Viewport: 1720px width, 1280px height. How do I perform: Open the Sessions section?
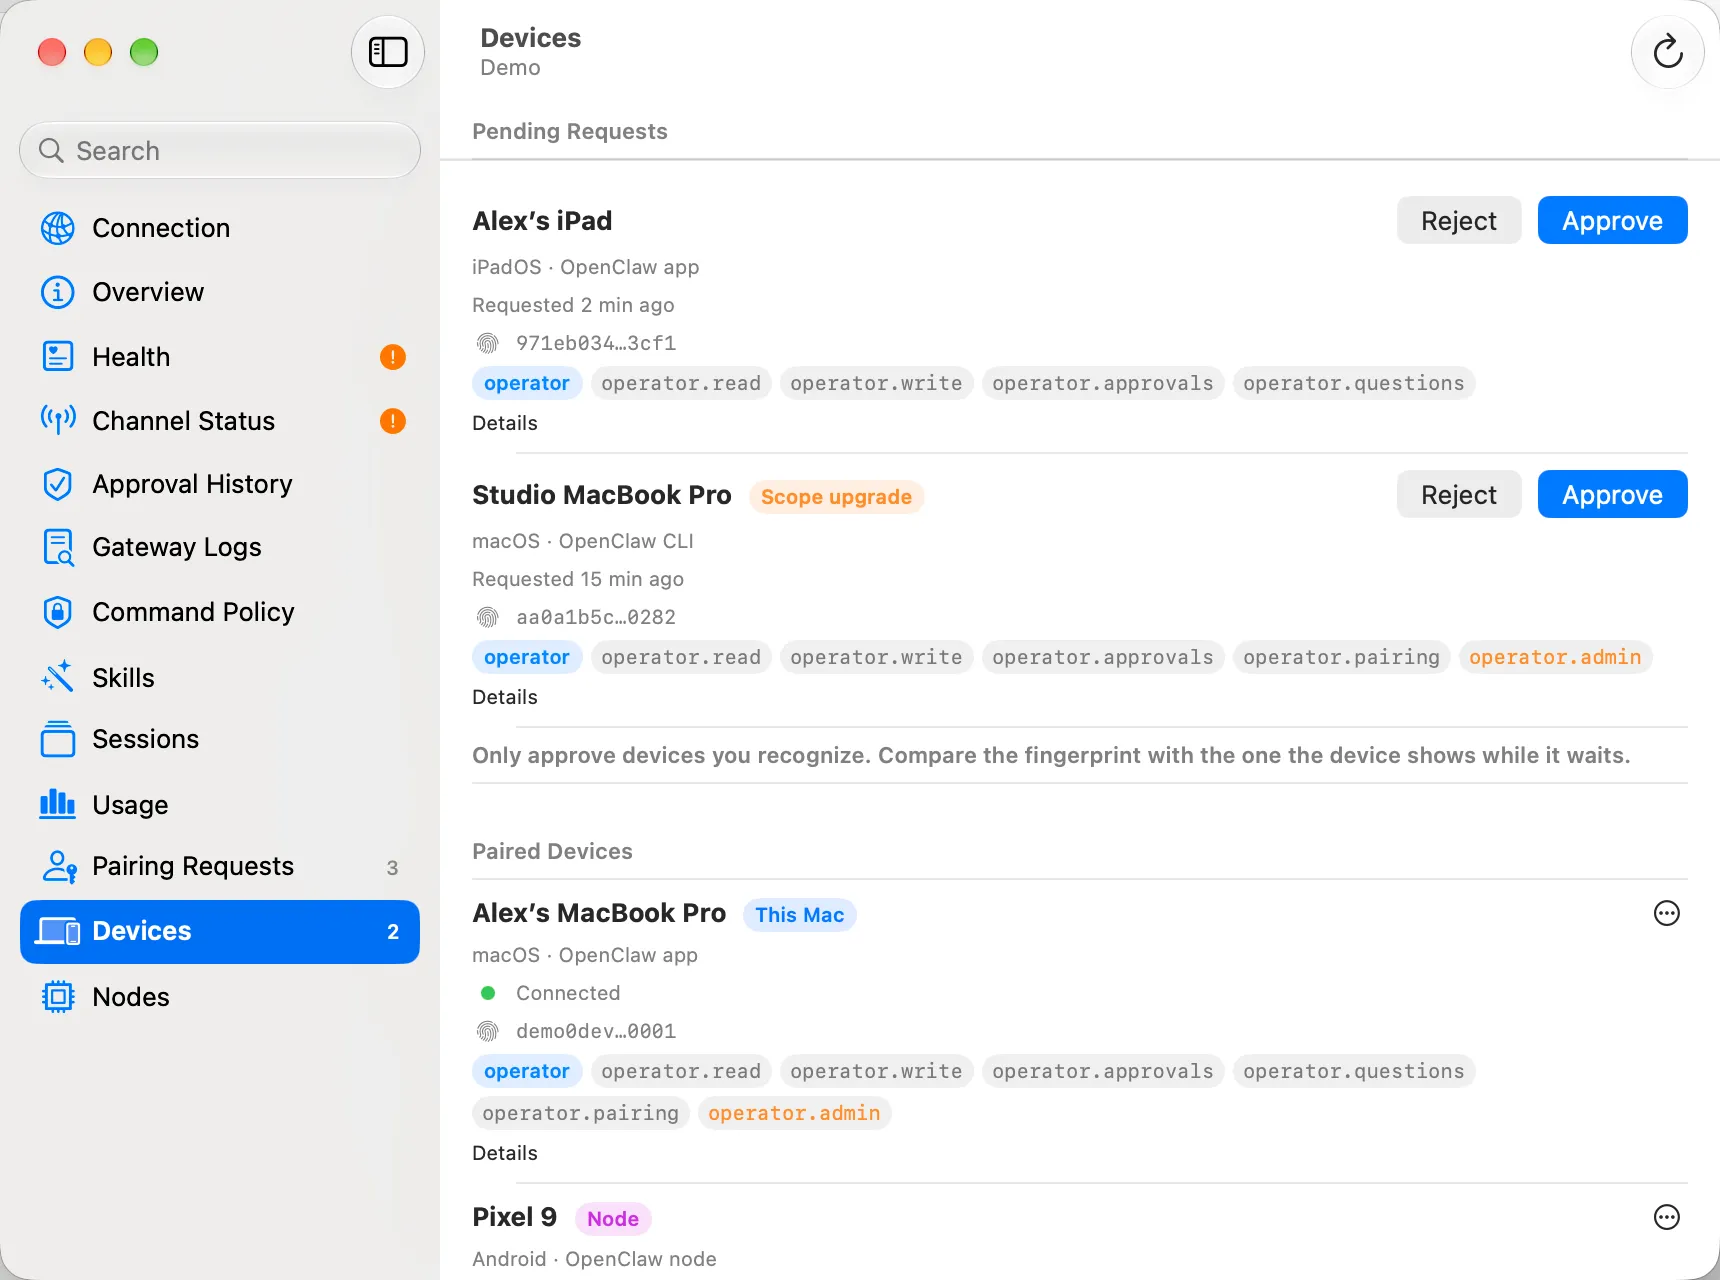[220, 739]
